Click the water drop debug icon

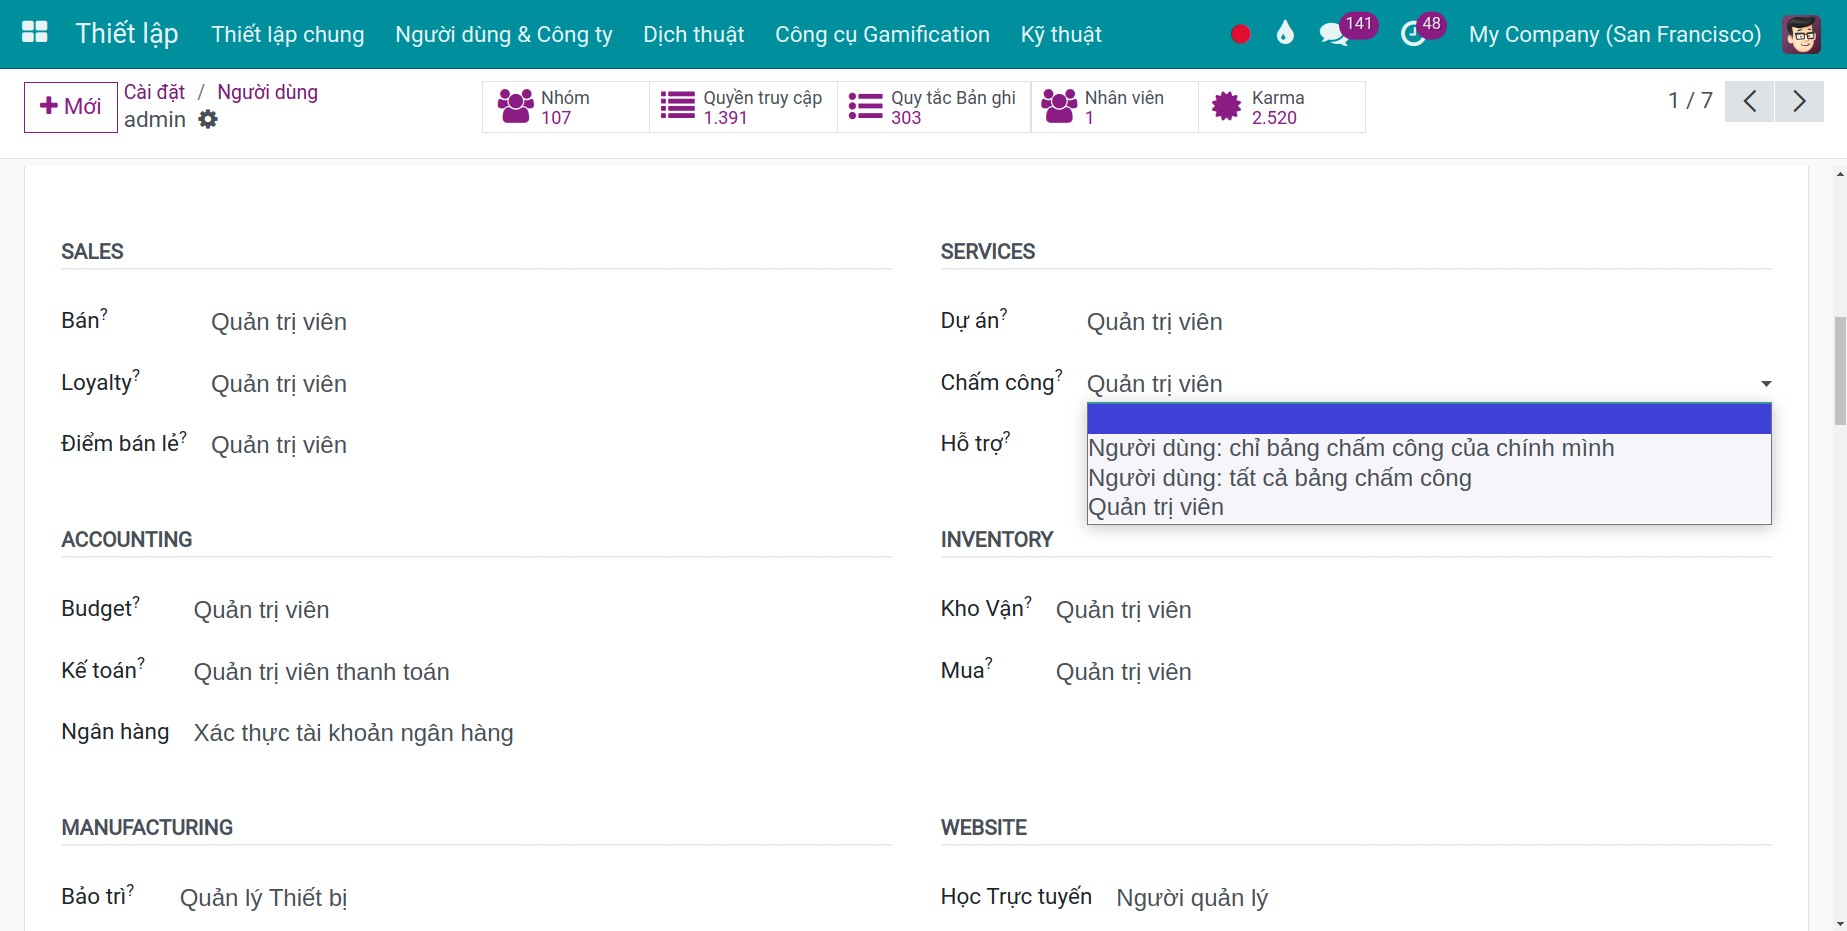click(x=1285, y=33)
